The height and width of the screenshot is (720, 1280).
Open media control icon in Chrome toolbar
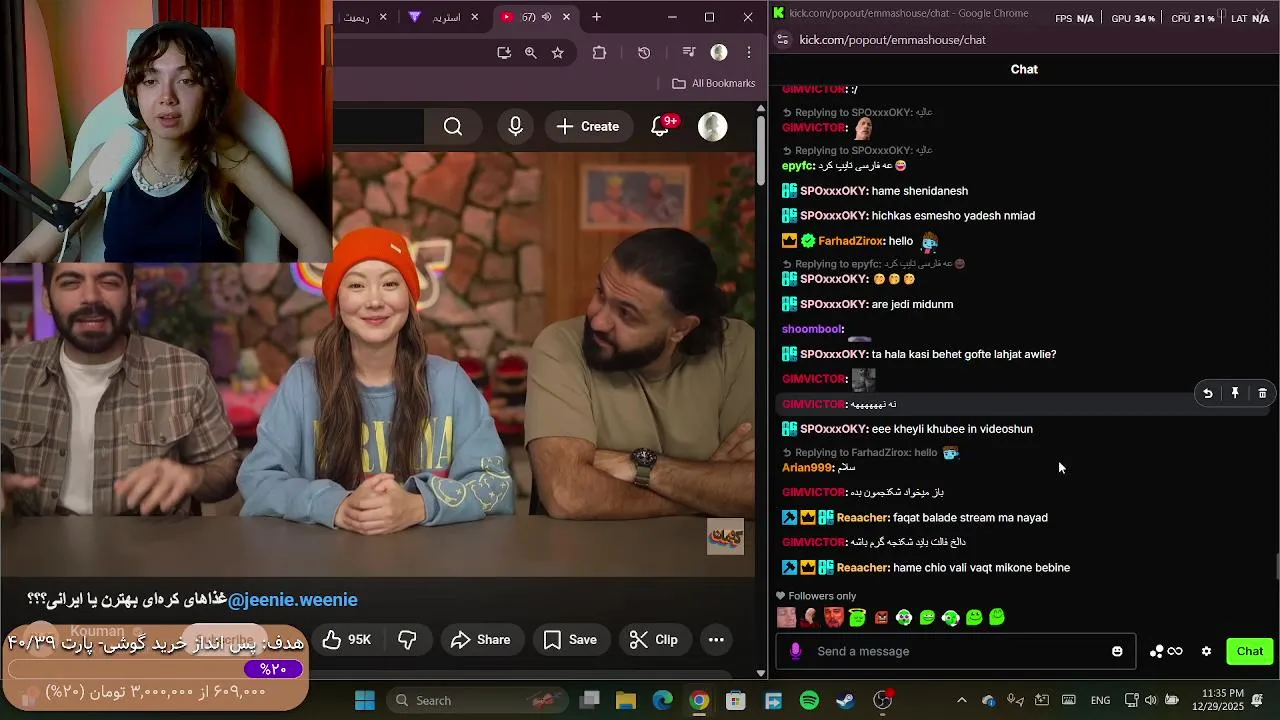click(x=688, y=52)
